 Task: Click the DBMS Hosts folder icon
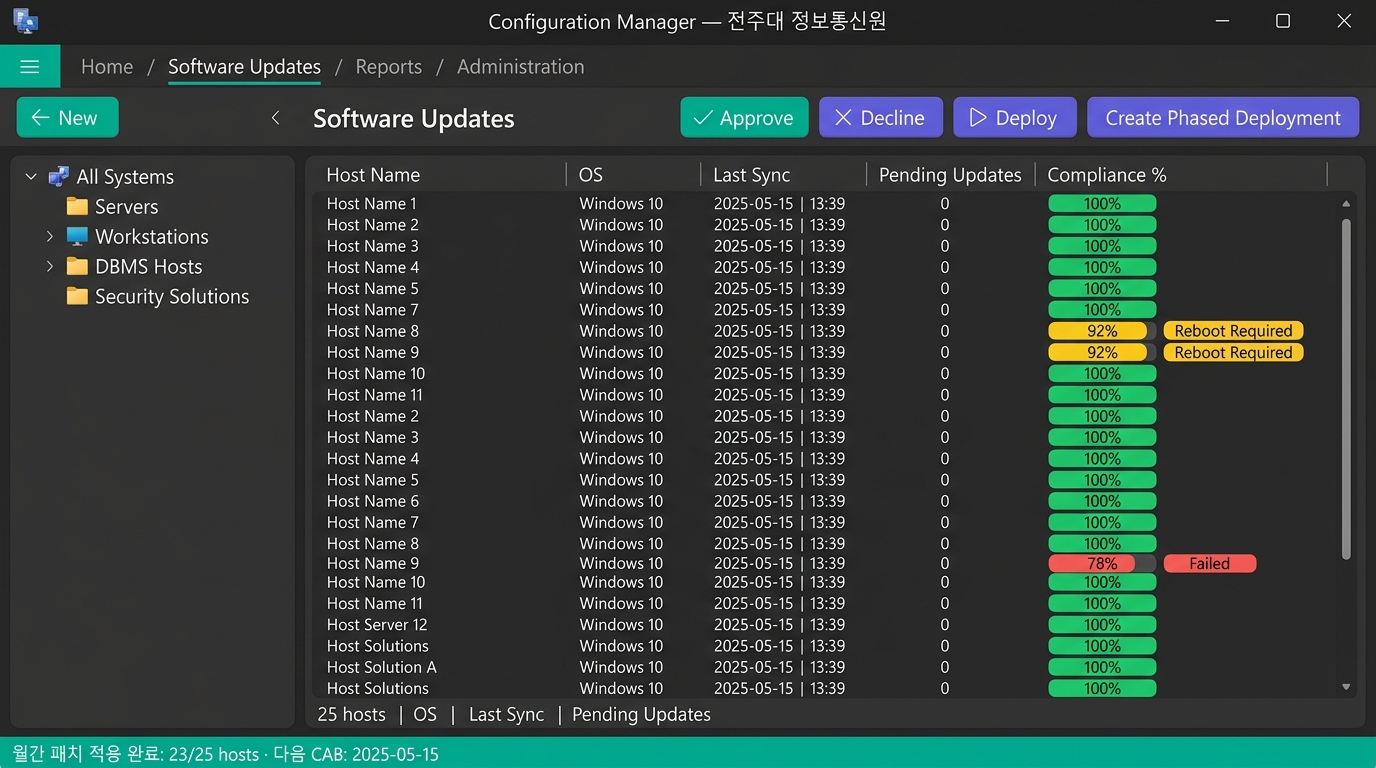(77, 267)
